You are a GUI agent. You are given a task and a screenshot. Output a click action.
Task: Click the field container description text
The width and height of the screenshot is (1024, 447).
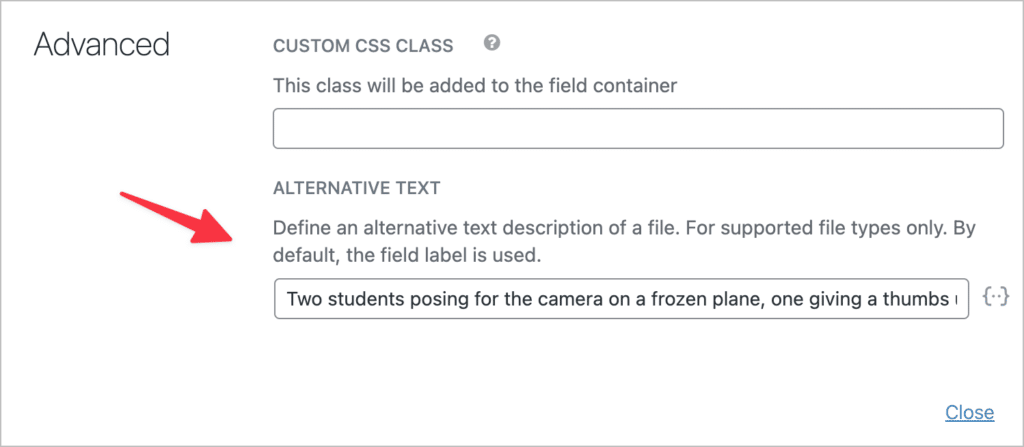click(475, 85)
